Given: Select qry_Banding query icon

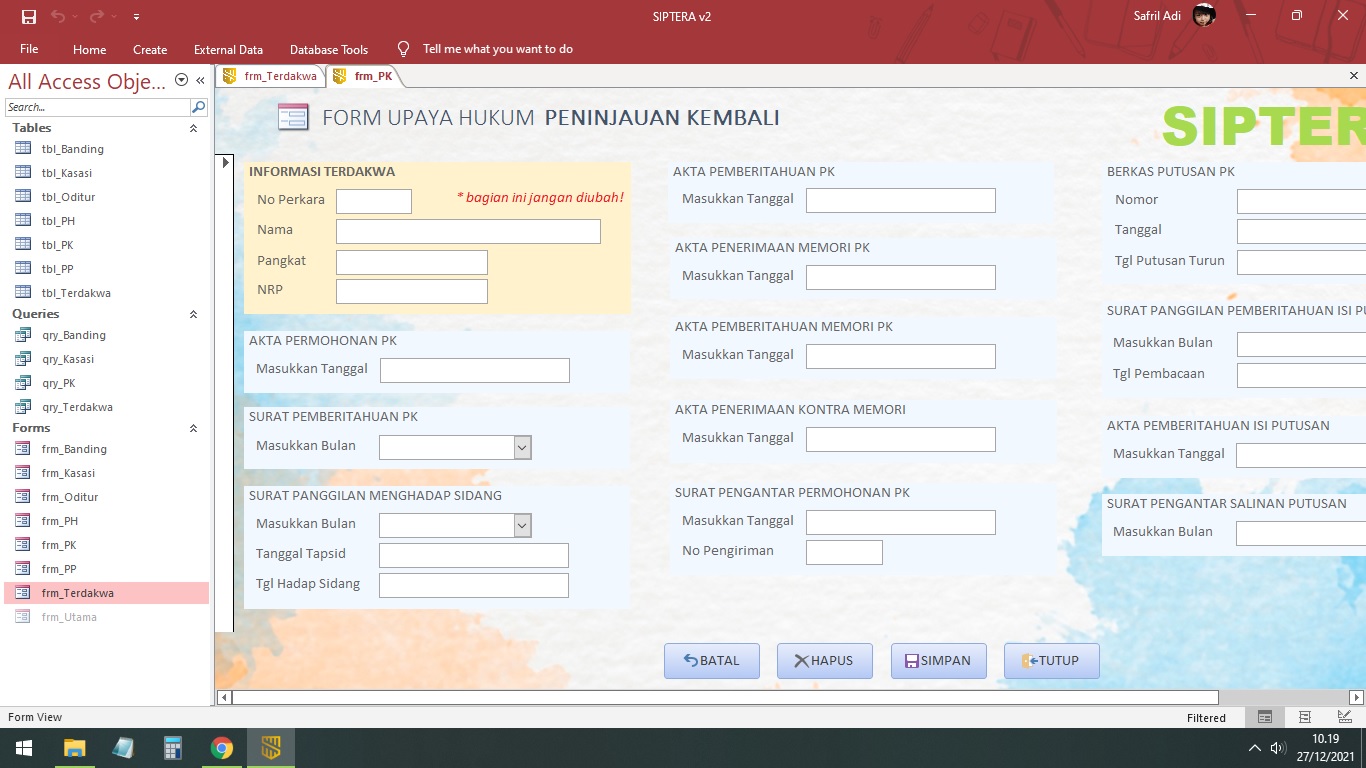Looking at the screenshot, I should coord(23,335).
